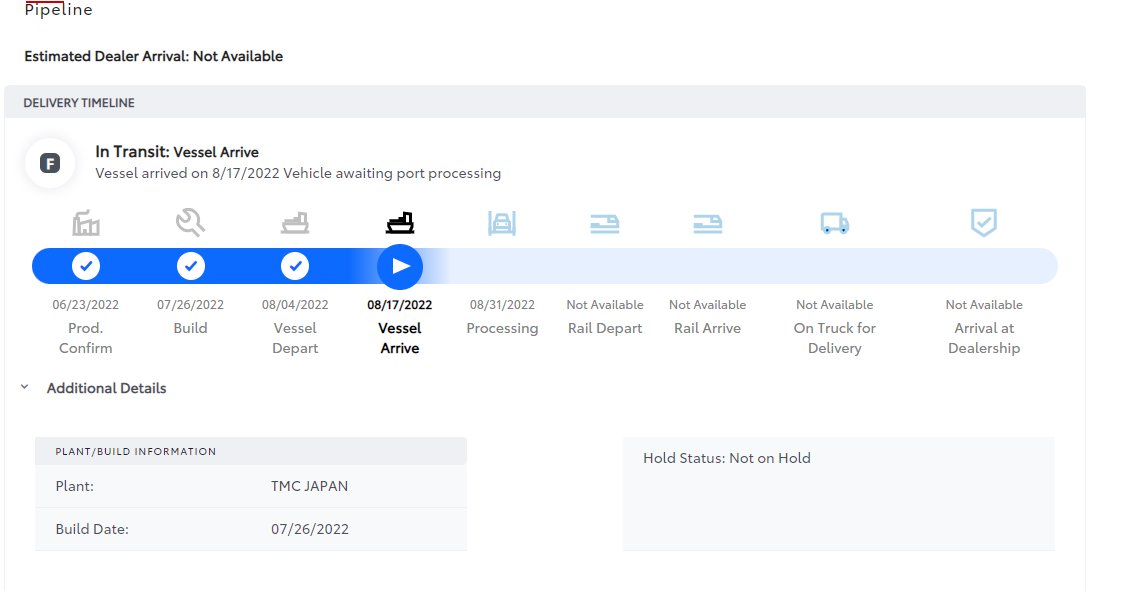Click the Build Date value 07/26/2022

309,529
